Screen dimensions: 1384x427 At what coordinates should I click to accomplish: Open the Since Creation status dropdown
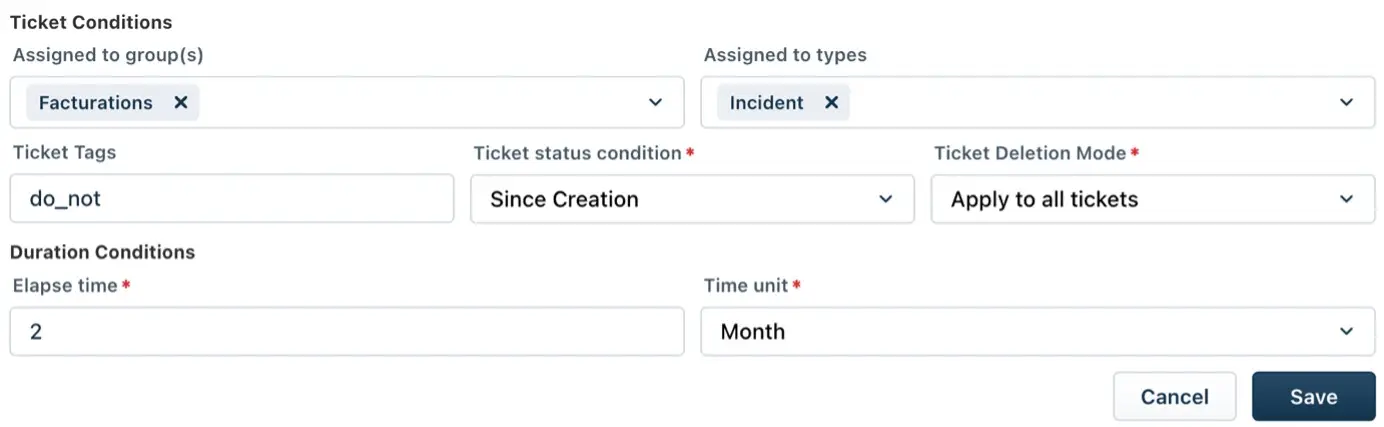tap(692, 199)
